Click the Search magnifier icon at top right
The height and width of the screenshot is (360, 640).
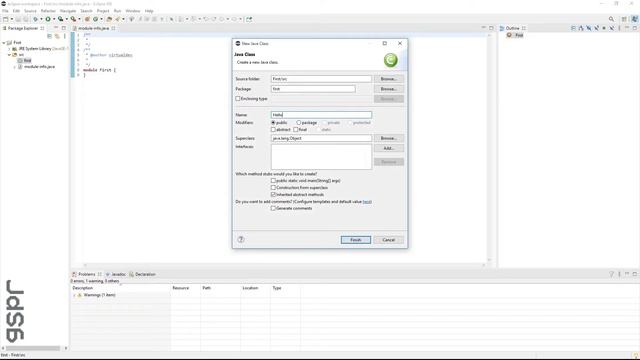611,19
